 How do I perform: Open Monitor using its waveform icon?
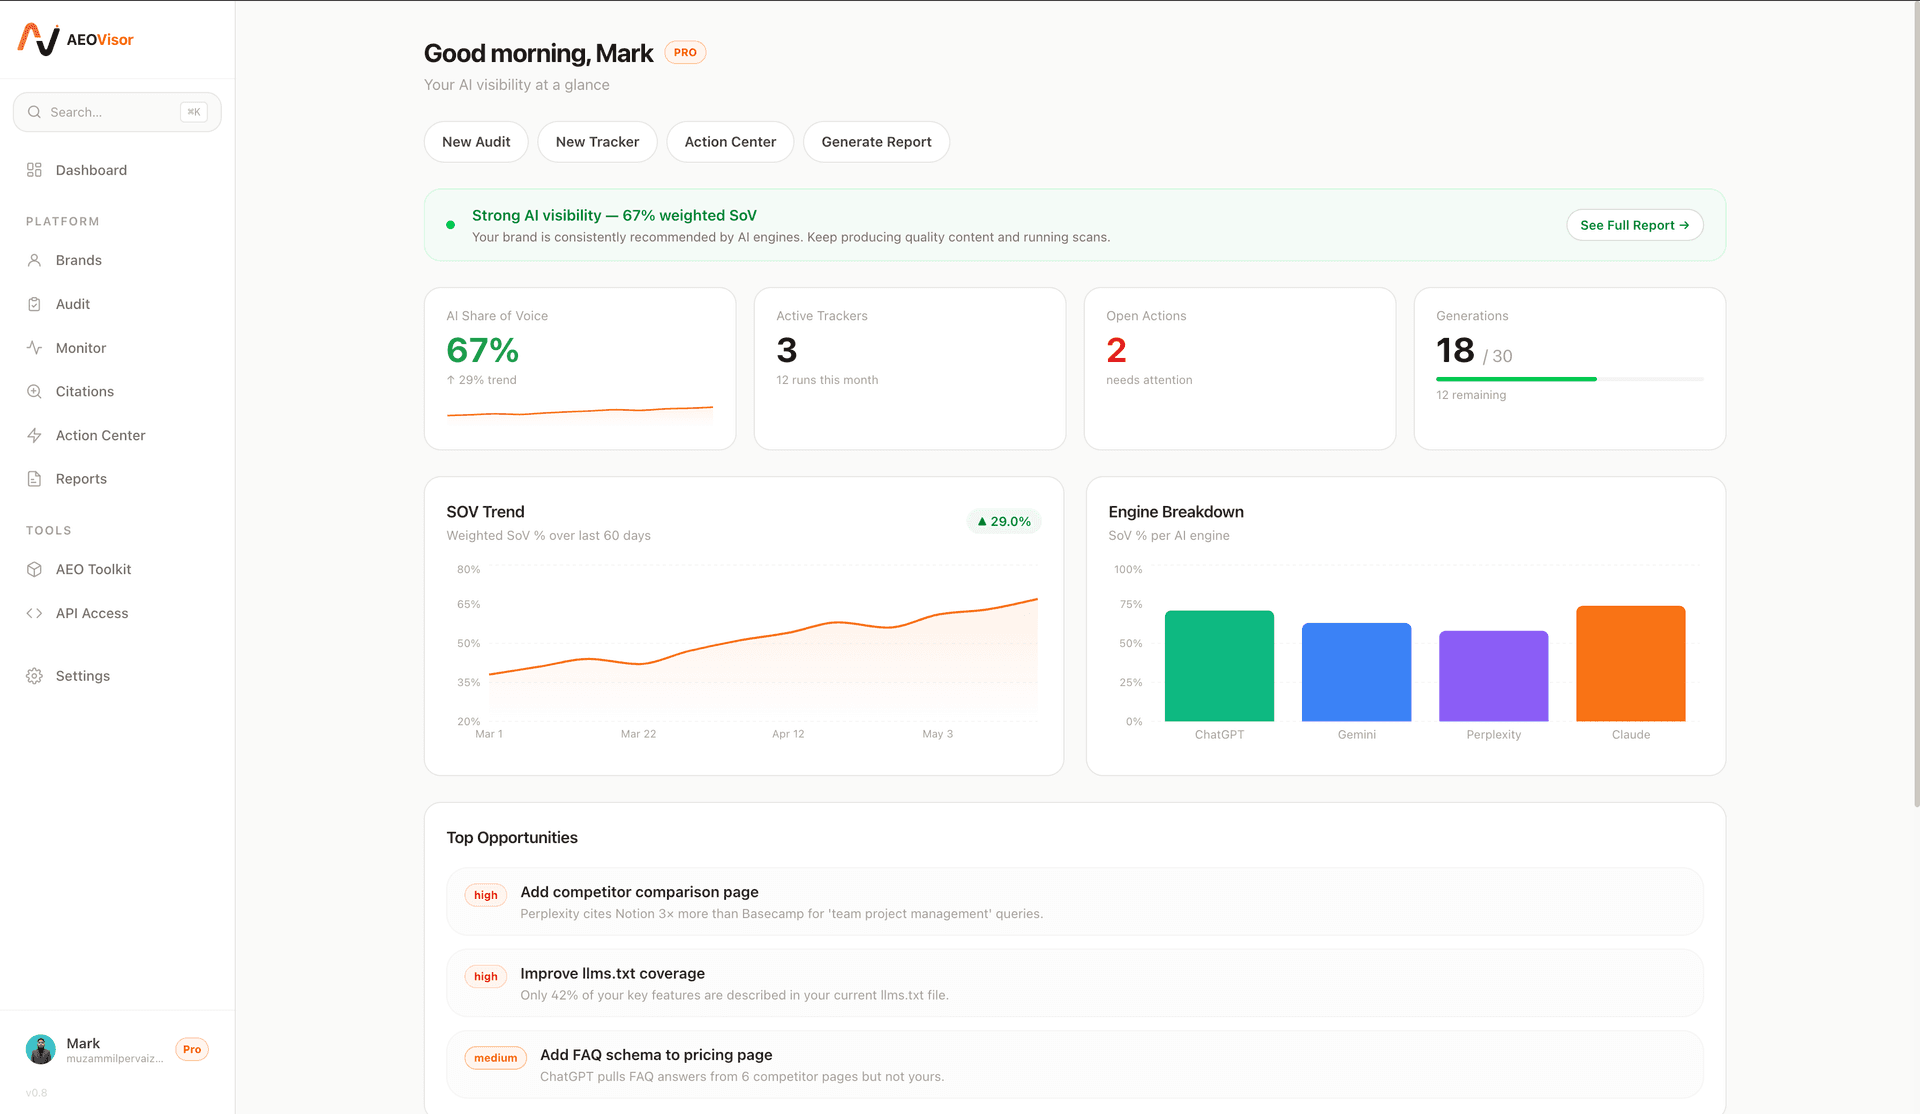coord(35,347)
